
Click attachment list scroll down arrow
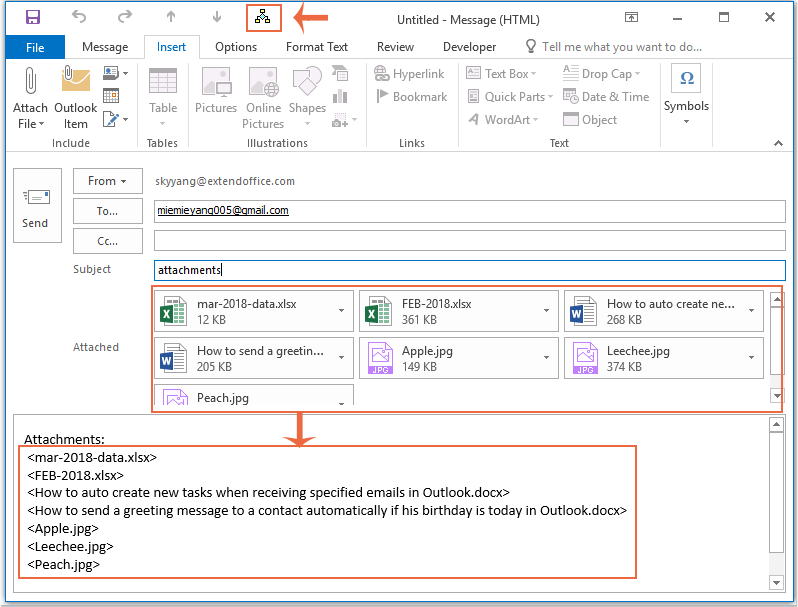click(777, 395)
